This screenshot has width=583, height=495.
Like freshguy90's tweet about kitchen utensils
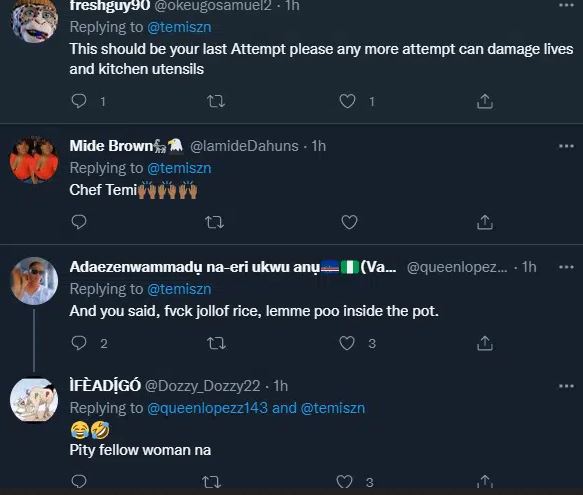tap(347, 101)
